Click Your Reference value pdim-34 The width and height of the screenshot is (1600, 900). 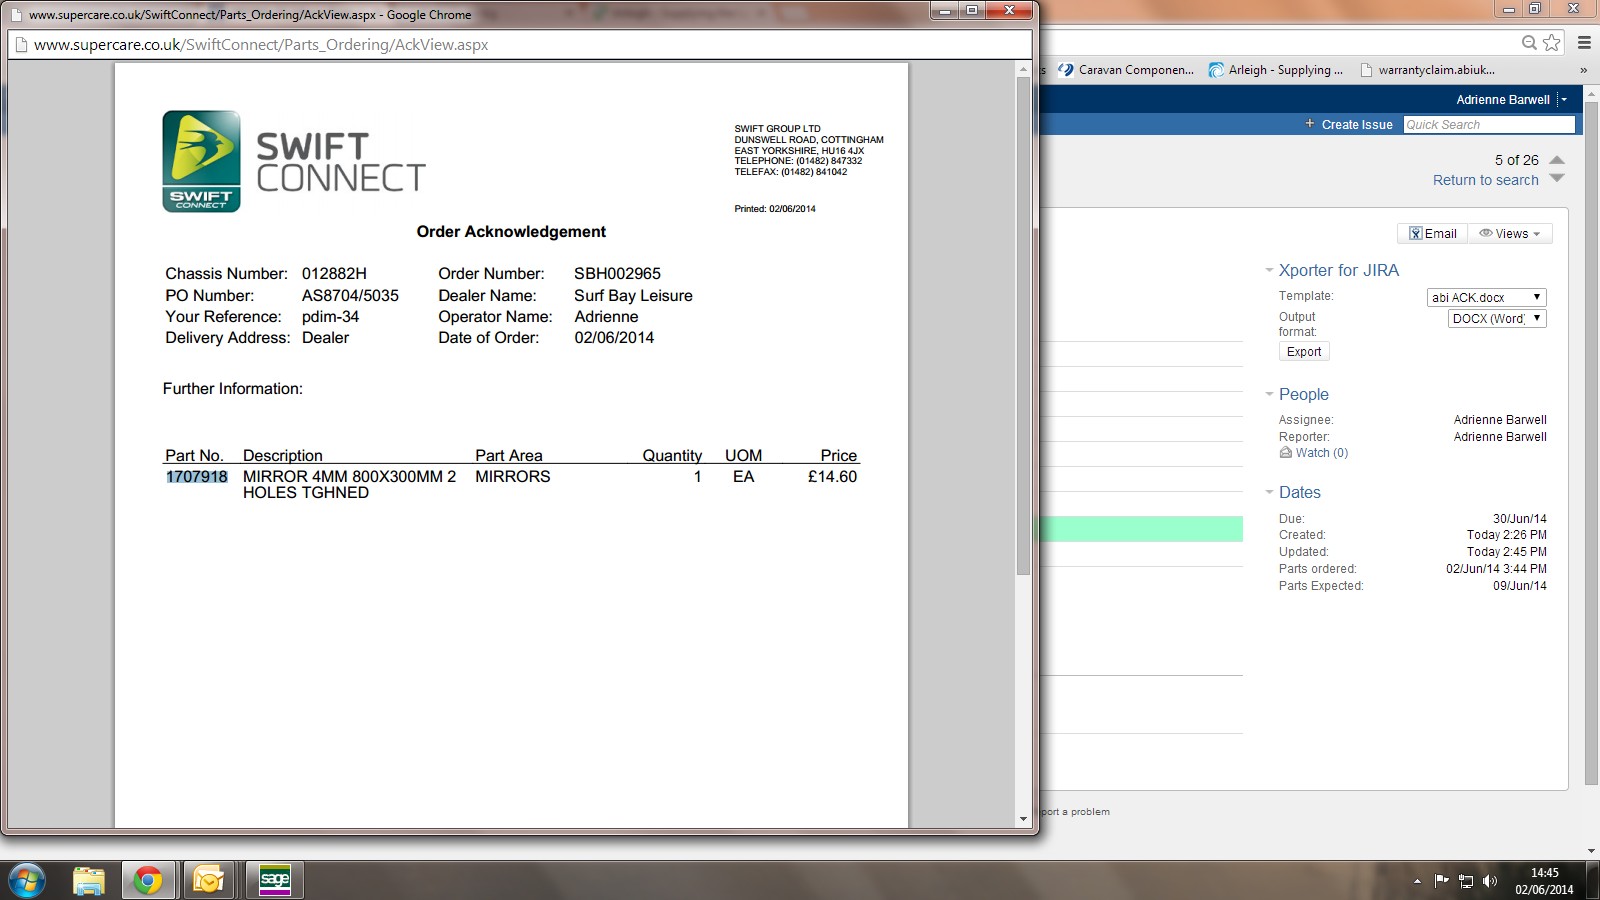click(330, 317)
